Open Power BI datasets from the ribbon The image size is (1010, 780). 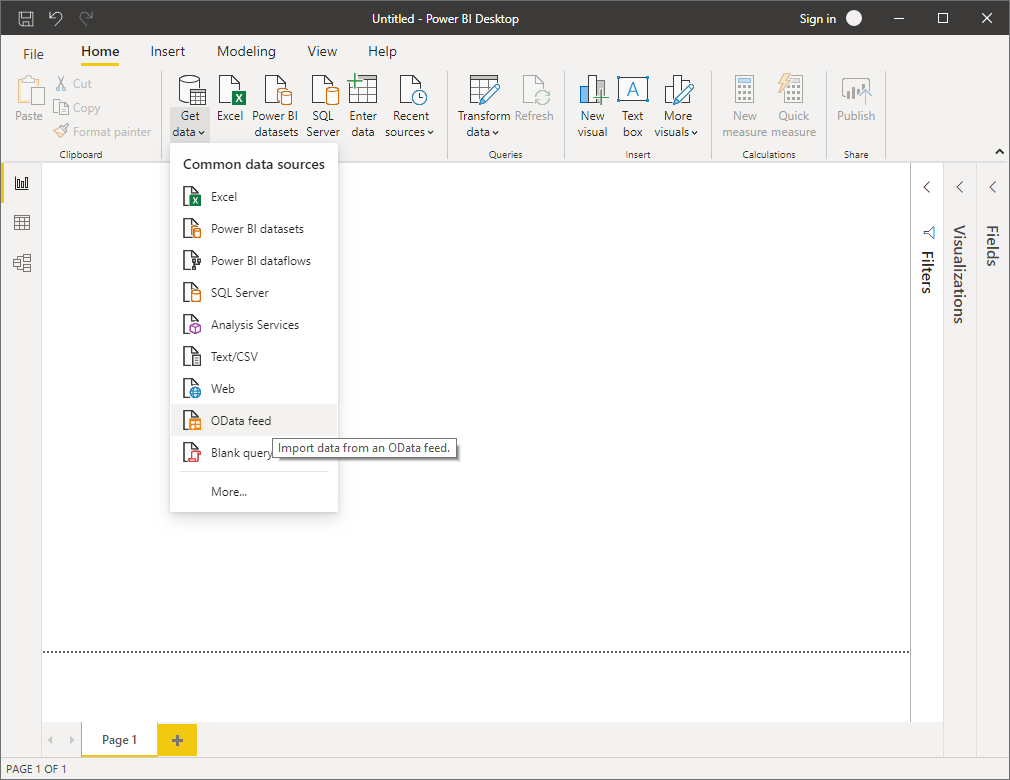[x=275, y=106]
